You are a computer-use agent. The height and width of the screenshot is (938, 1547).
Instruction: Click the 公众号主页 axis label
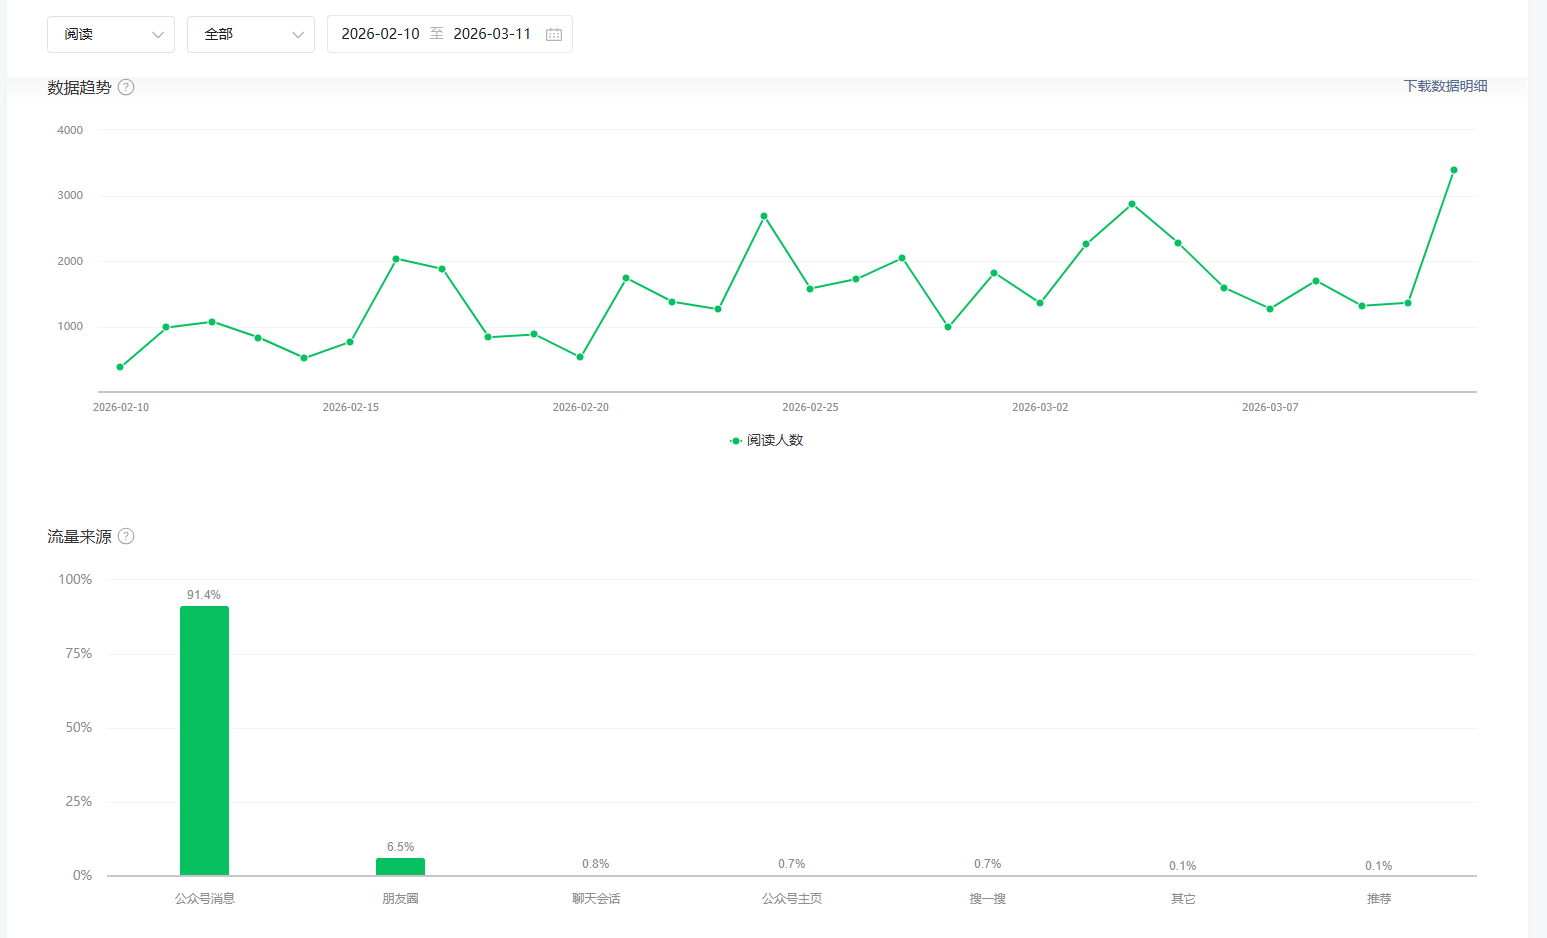click(x=792, y=899)
